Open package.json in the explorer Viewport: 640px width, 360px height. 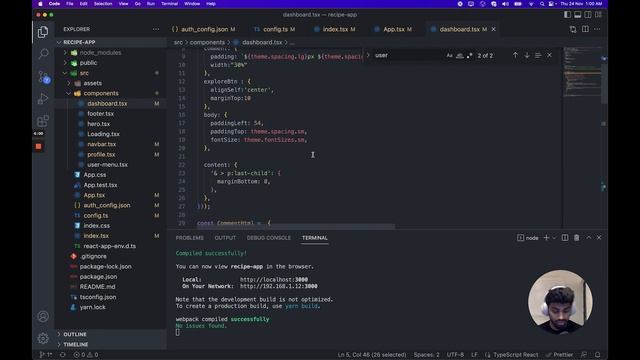pos(98,277)
